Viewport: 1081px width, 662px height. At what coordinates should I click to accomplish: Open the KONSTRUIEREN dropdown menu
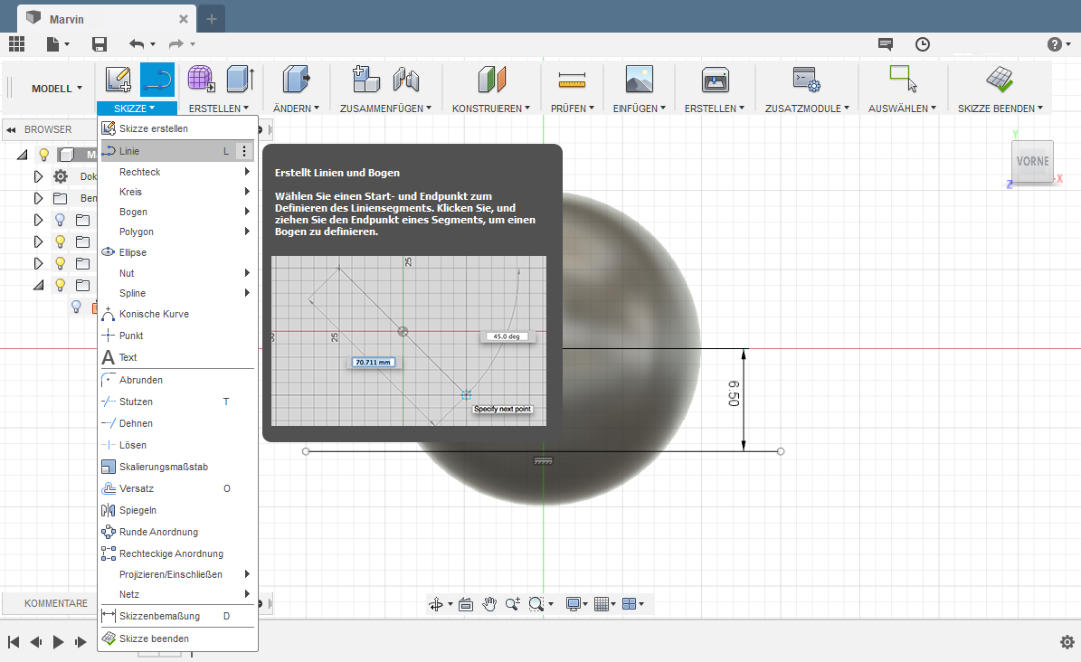click(x=491, y=108)
